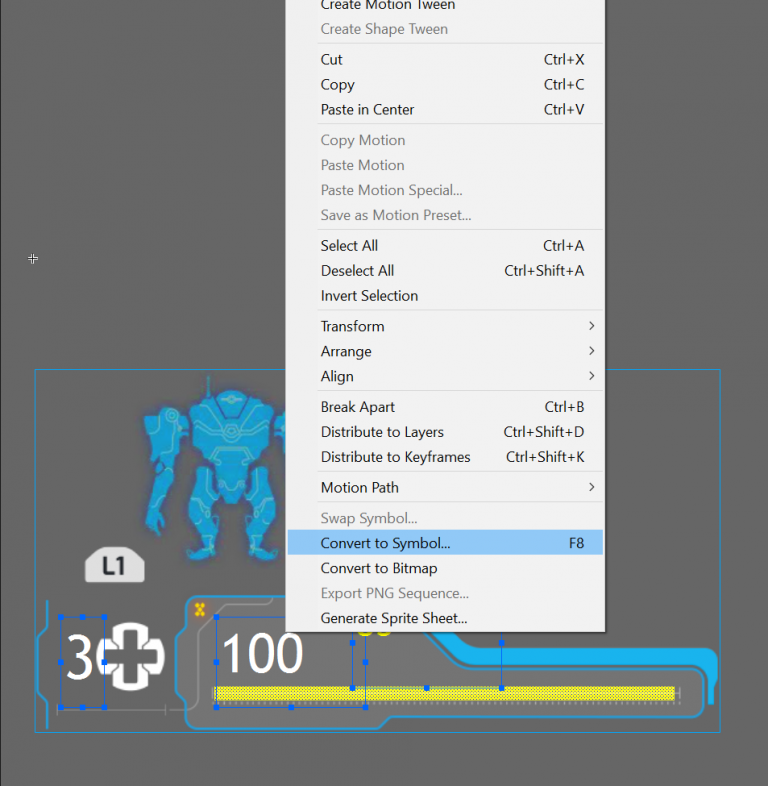Viewport: 768px width, 786px height.
Task: Click the small yellow X icon
Action: pyautogui.click(x=199, y=609)
